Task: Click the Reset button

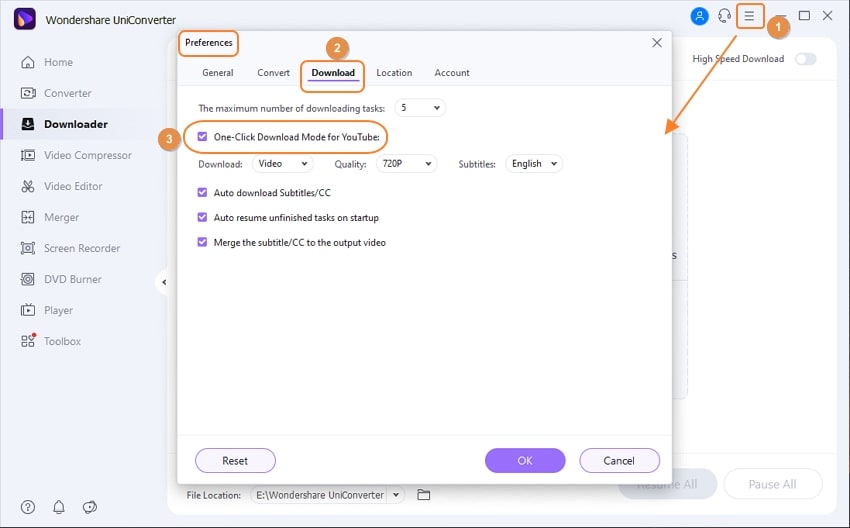Action: click(235, 461)
